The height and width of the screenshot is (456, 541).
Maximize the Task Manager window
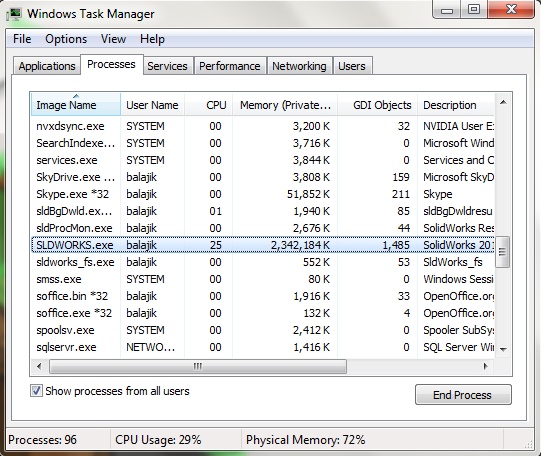474,10
